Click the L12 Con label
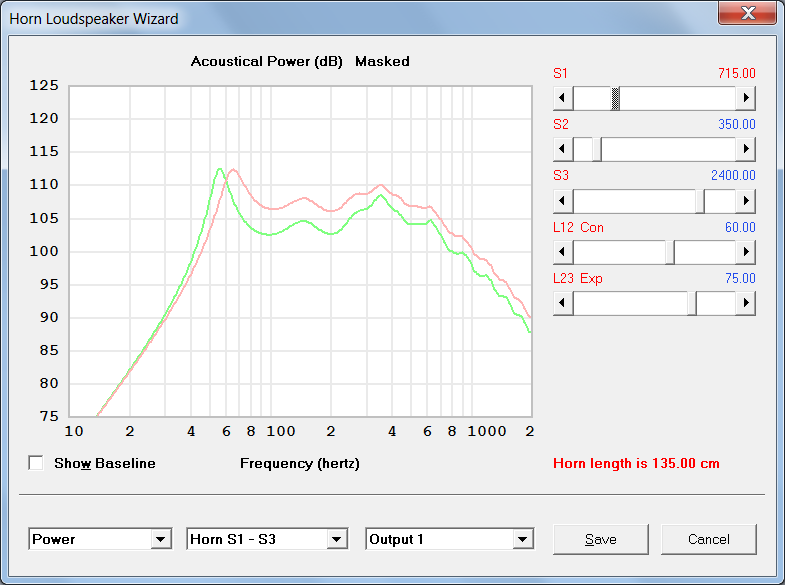This screenshot has height=585, width=785. coord(578,228)
